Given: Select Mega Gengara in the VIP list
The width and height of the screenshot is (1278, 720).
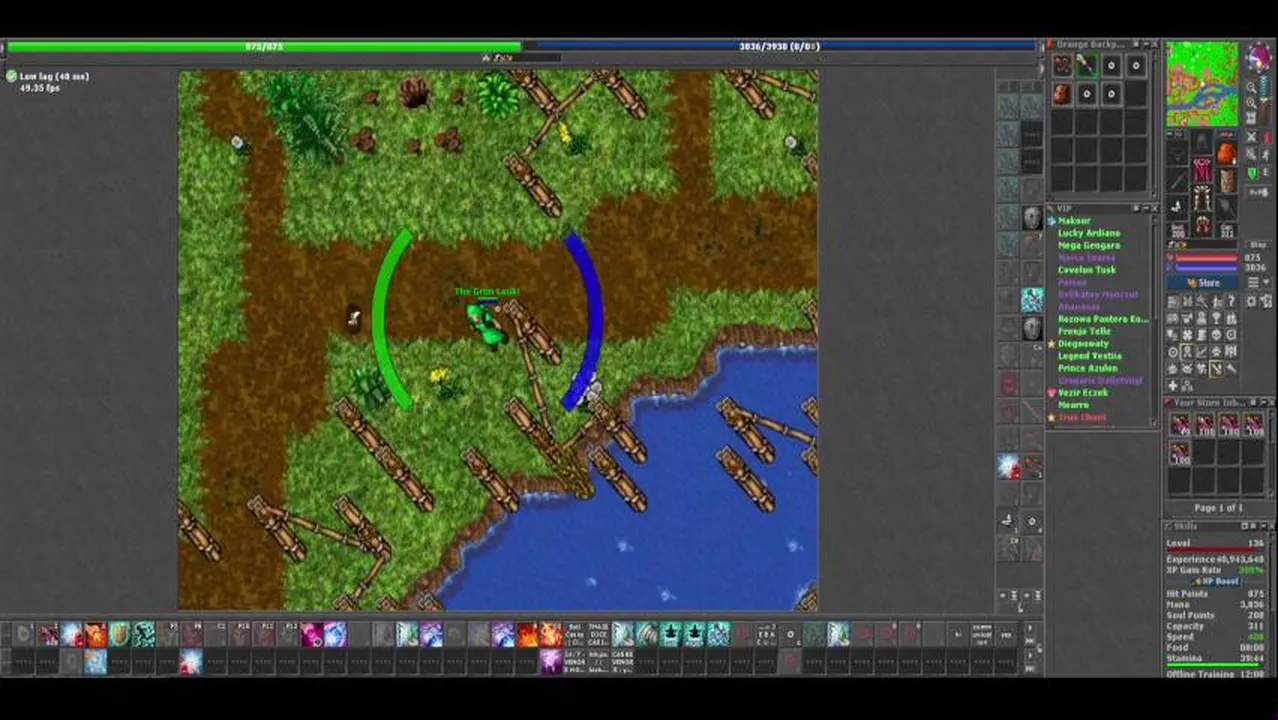Looking at the screenshot, I should point(1089,245).
